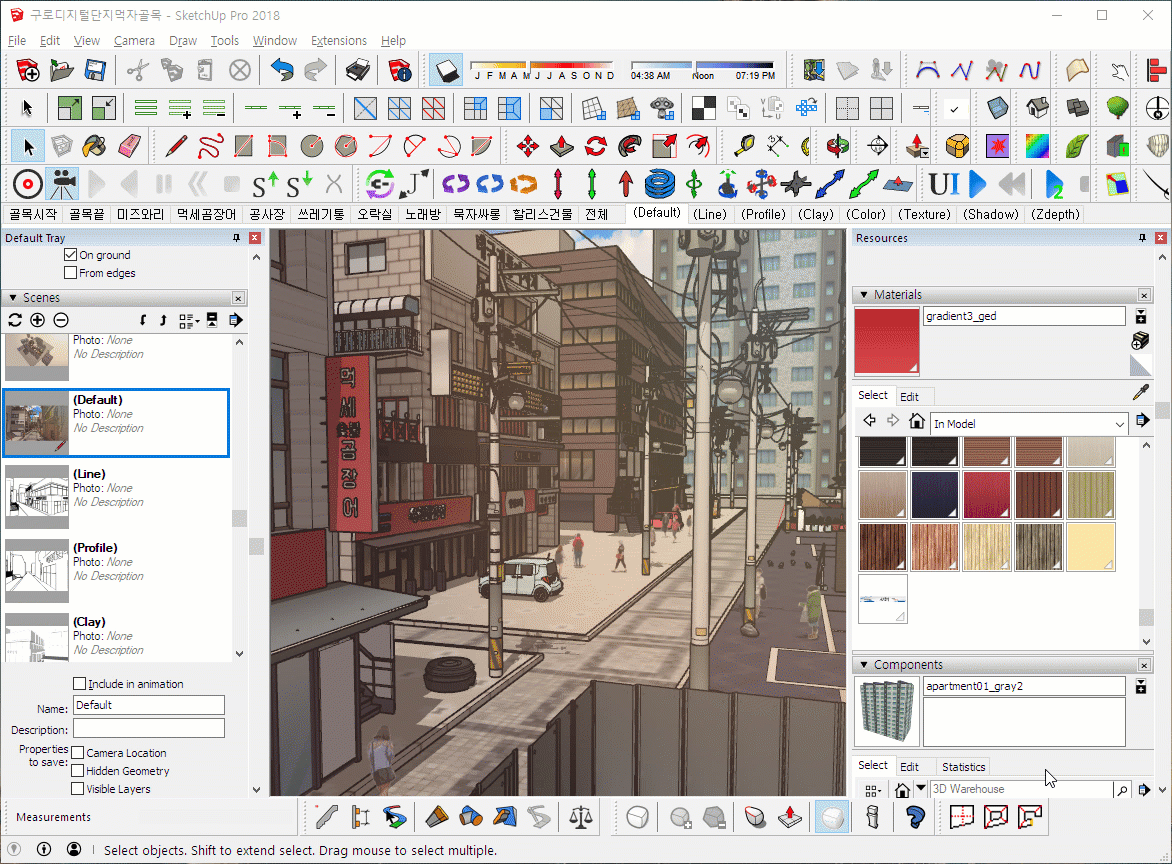Click the Save floppy disk icon
The width and height of the screenshot is (1172, 864).
point(95,71)
